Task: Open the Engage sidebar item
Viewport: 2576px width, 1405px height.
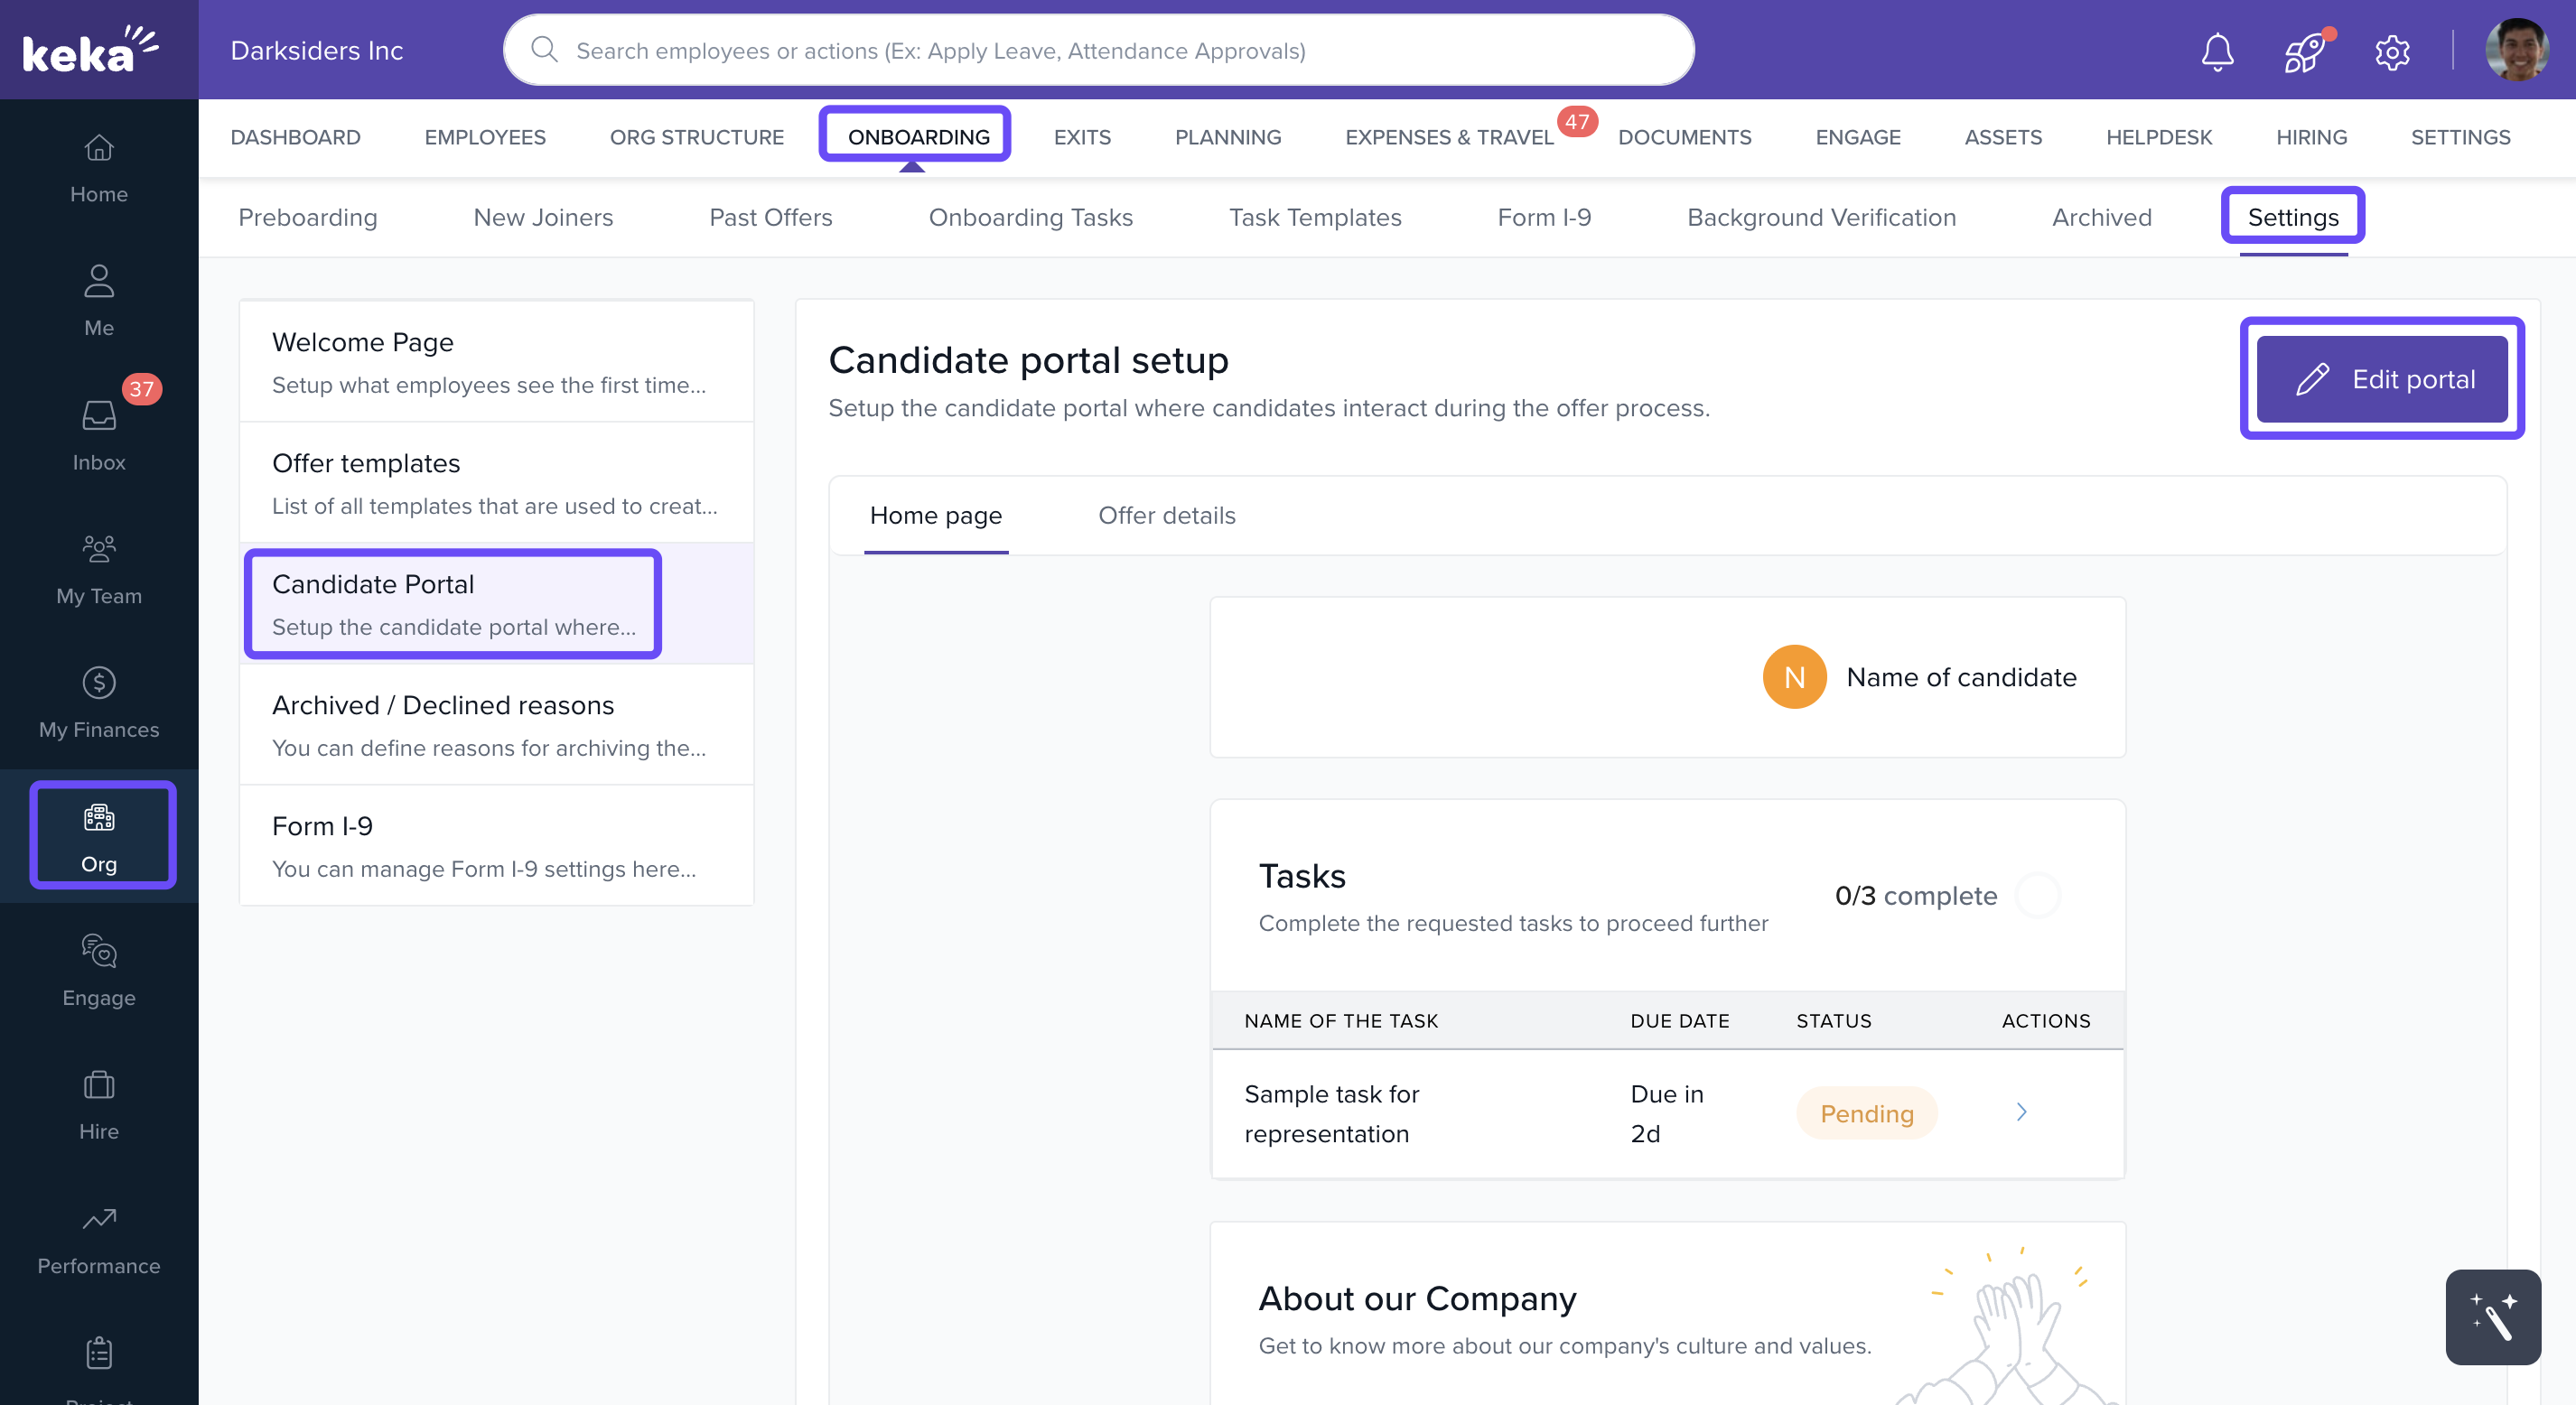Action: (98, 971)
